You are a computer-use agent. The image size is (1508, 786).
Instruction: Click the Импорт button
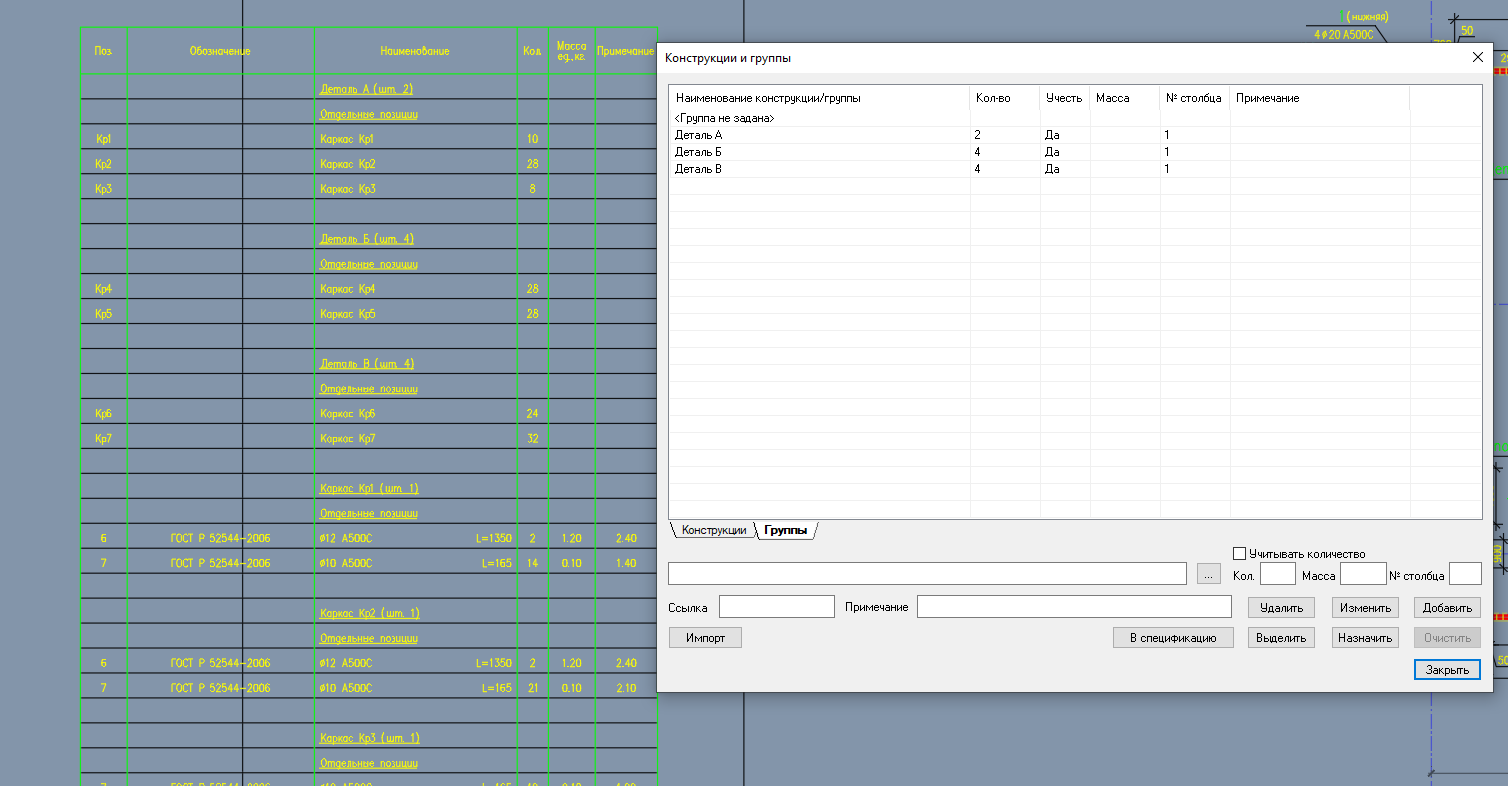[x=705, y=637]
